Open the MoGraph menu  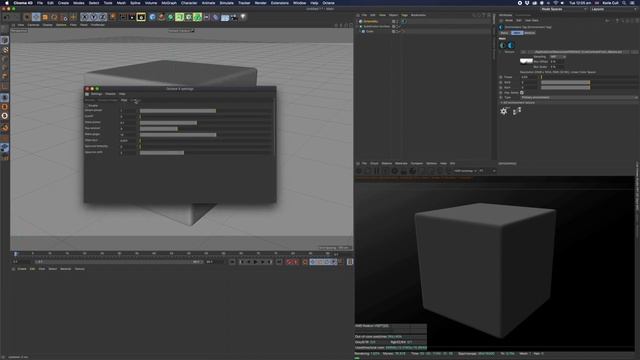[169, 3]
